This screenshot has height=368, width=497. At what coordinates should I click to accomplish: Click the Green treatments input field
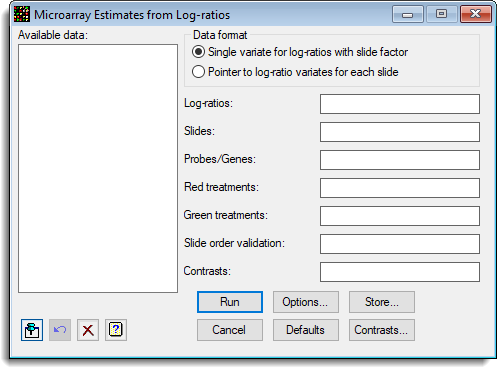tap(400, 216)
